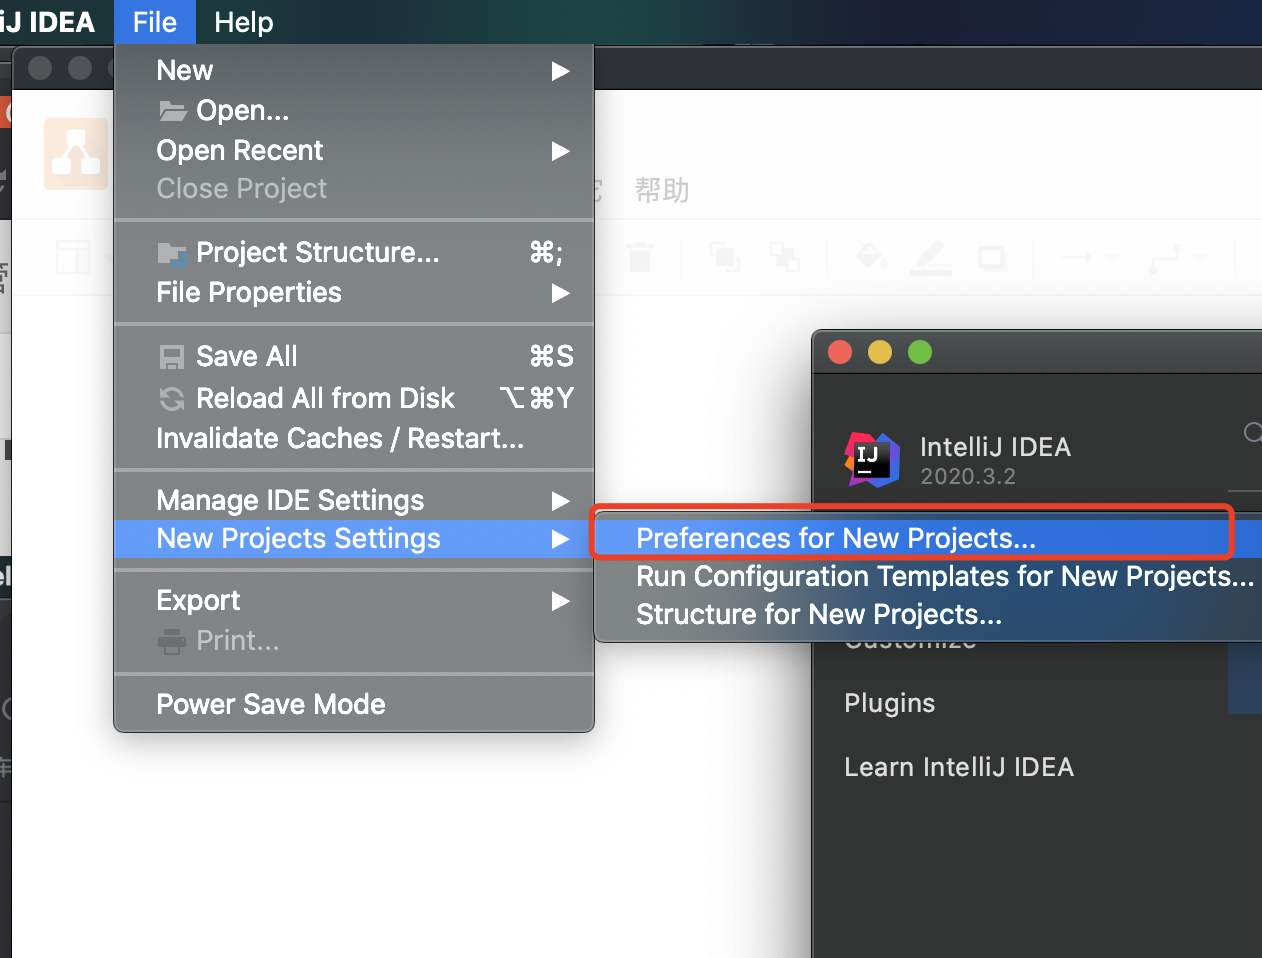Screen dimensions: 1262x958
Task: Choose Structure for New Projects...
Action: click(x=929, y=614)
